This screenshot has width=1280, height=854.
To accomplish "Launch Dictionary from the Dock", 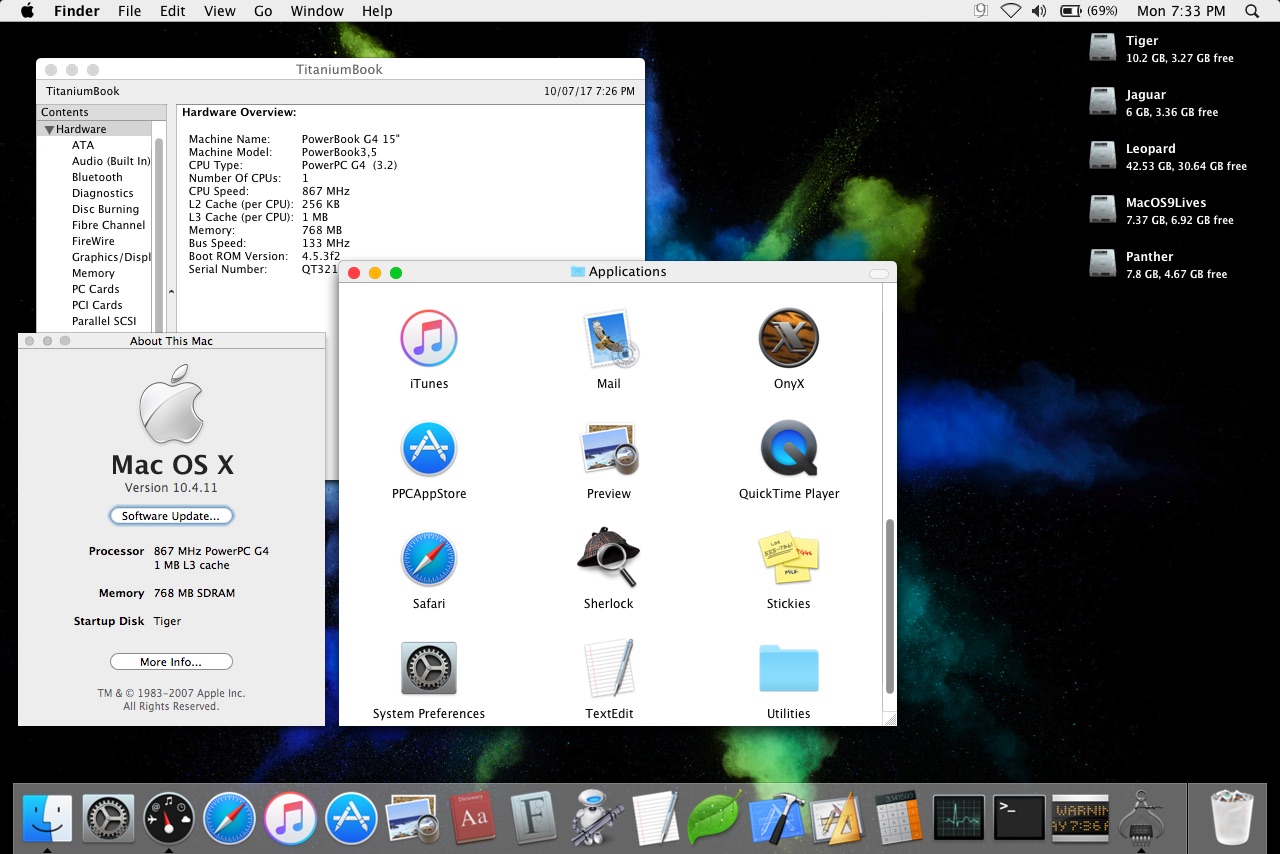I will (472, 820).
